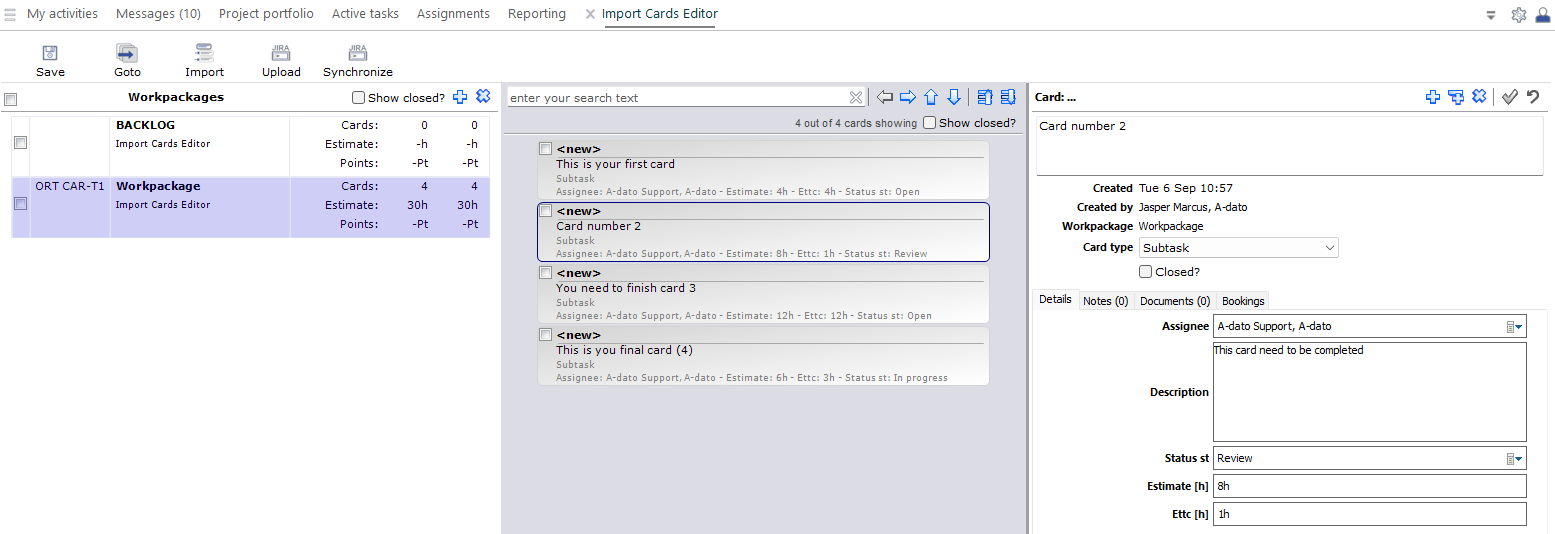Tick checkbox on 'You need to finish card 3'
1555x534 pixels.
(x=545, y=273)
